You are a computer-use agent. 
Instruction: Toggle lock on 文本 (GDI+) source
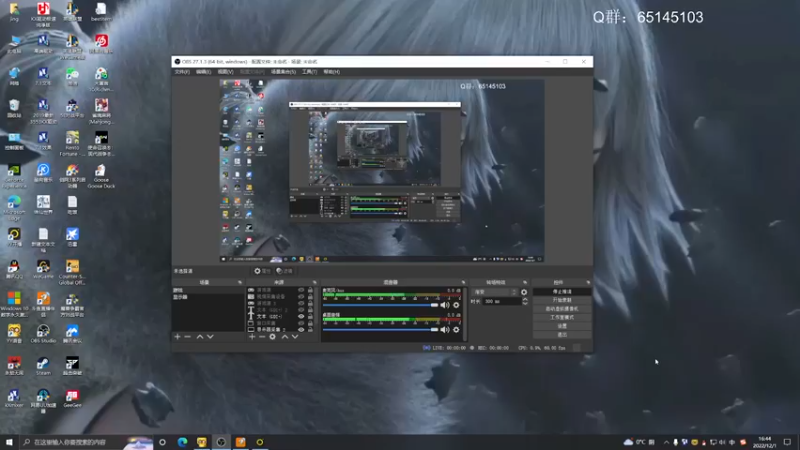310,316
